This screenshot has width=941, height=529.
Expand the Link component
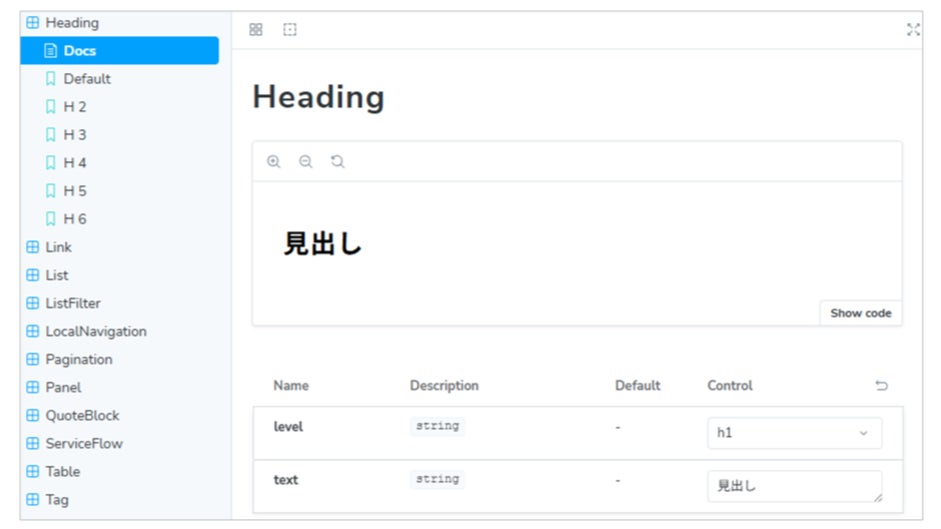coord(58,247)
